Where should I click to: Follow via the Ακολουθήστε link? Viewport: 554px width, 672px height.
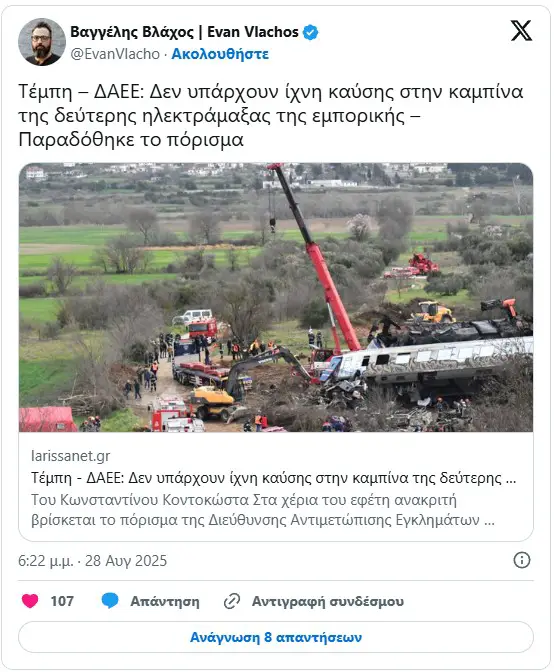(220, 54)
